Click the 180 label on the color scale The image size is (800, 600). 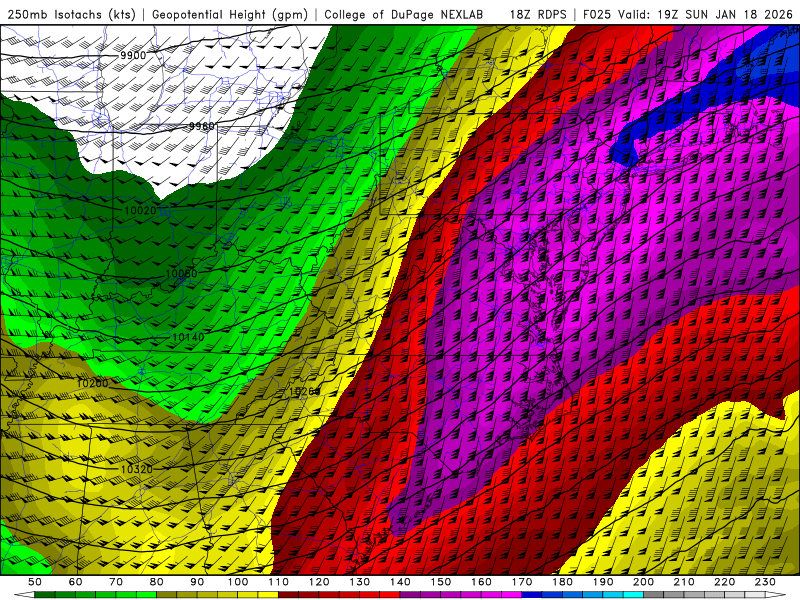pos(562,582)
